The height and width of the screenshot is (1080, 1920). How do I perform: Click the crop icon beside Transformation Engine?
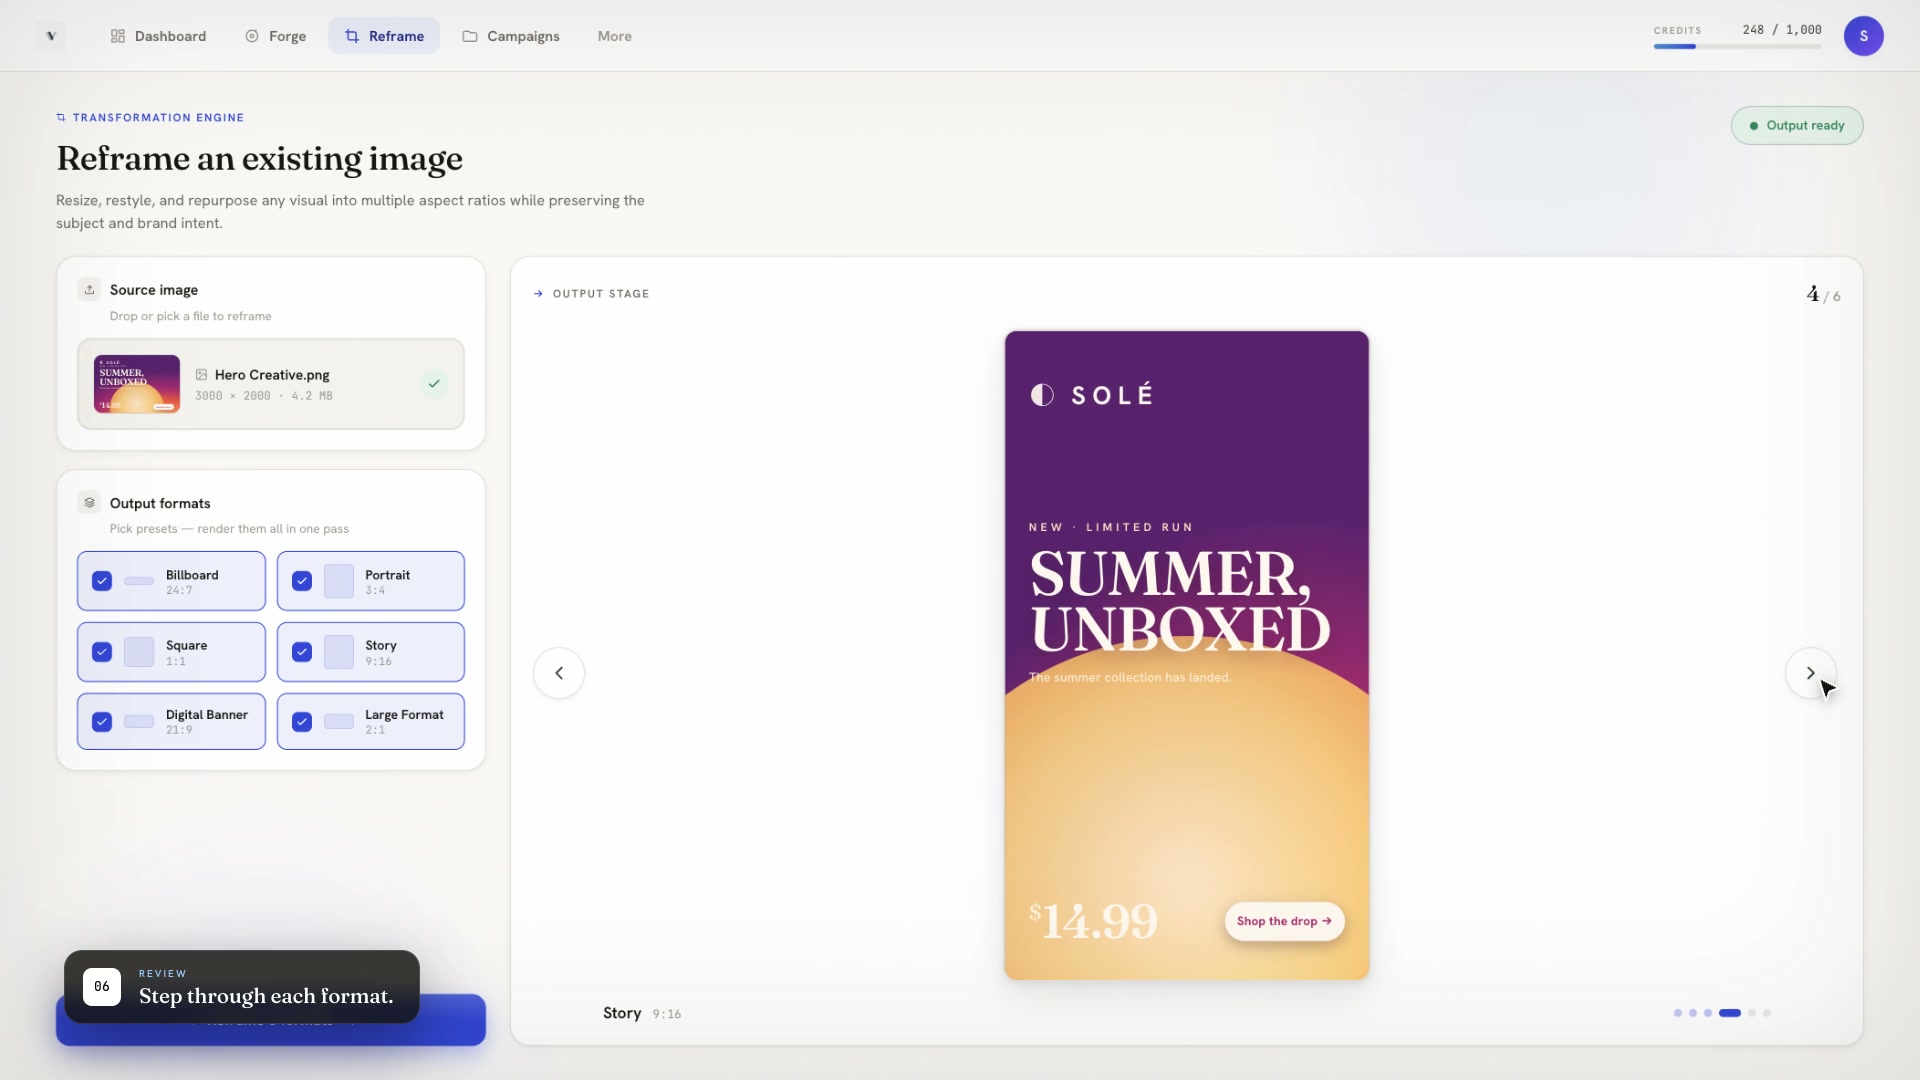[61, 118]
